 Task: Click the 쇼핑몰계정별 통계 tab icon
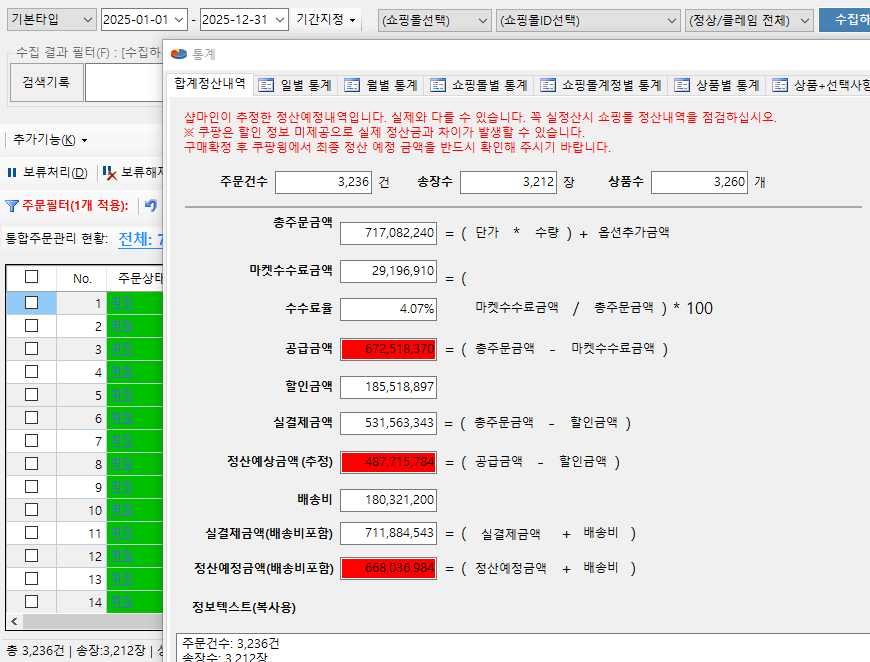[547, 85]
